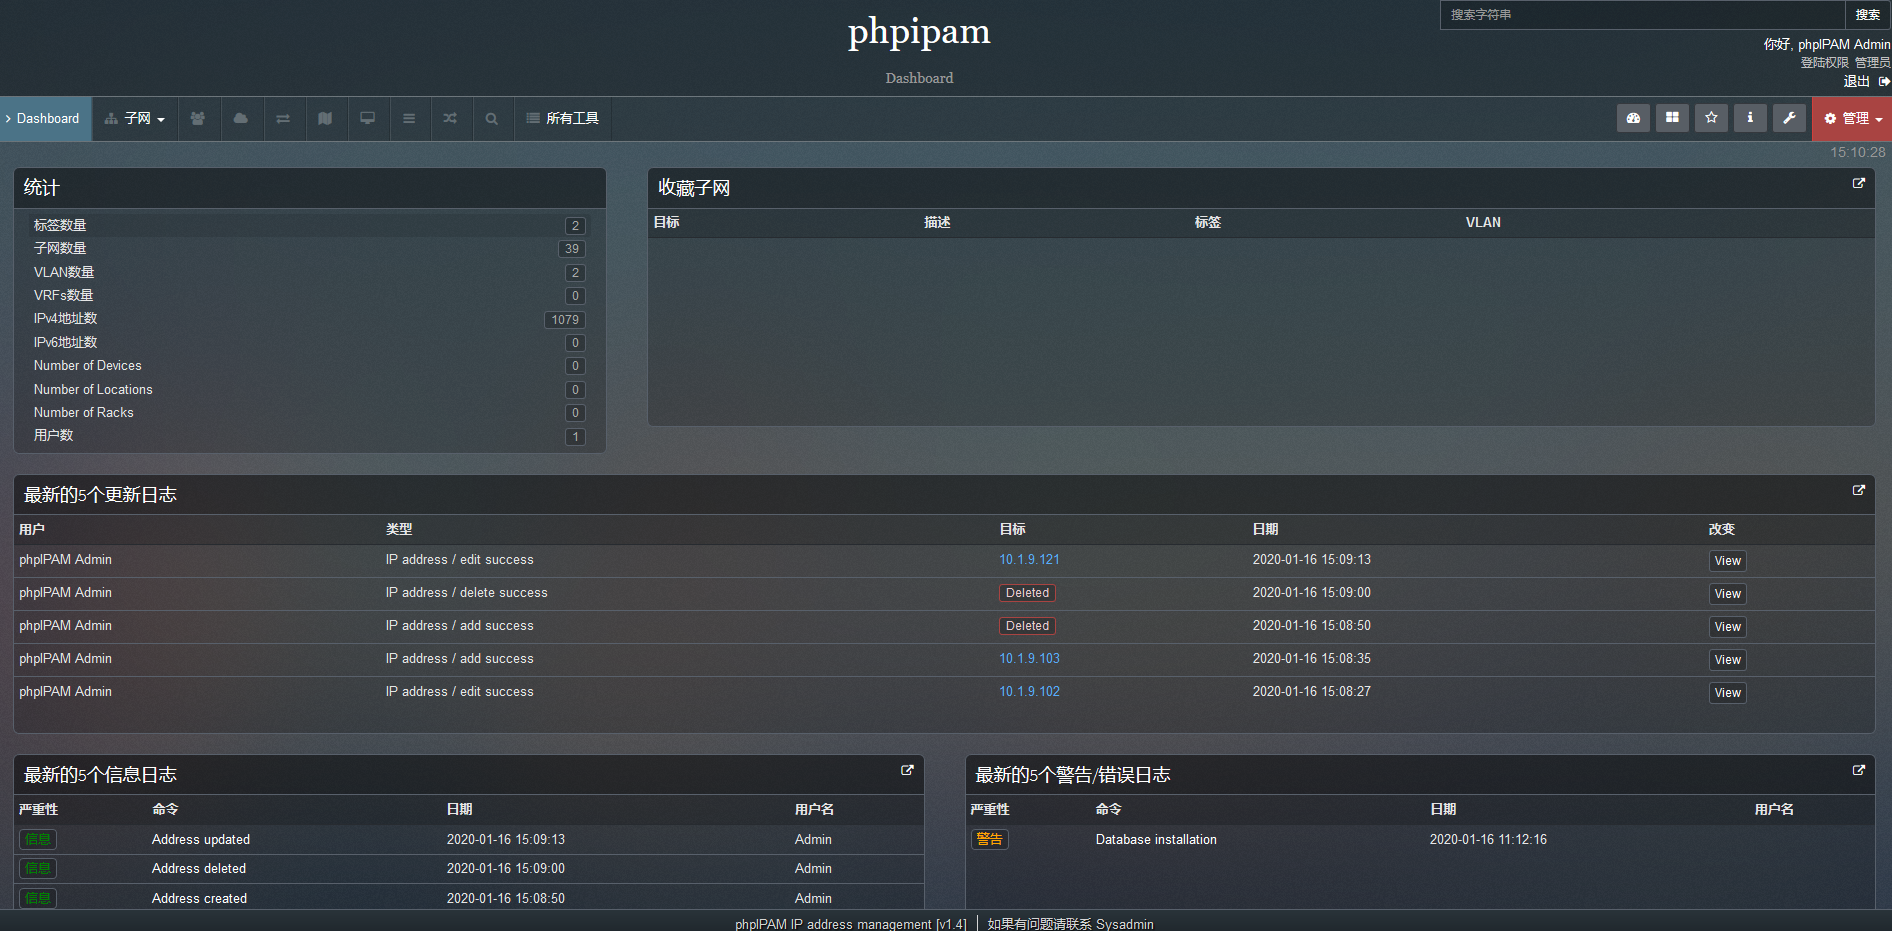The height and width of the screenshot is (931, 1892).
Task: Click the exchange arrows toolbar icon
Action: [284, 118]
